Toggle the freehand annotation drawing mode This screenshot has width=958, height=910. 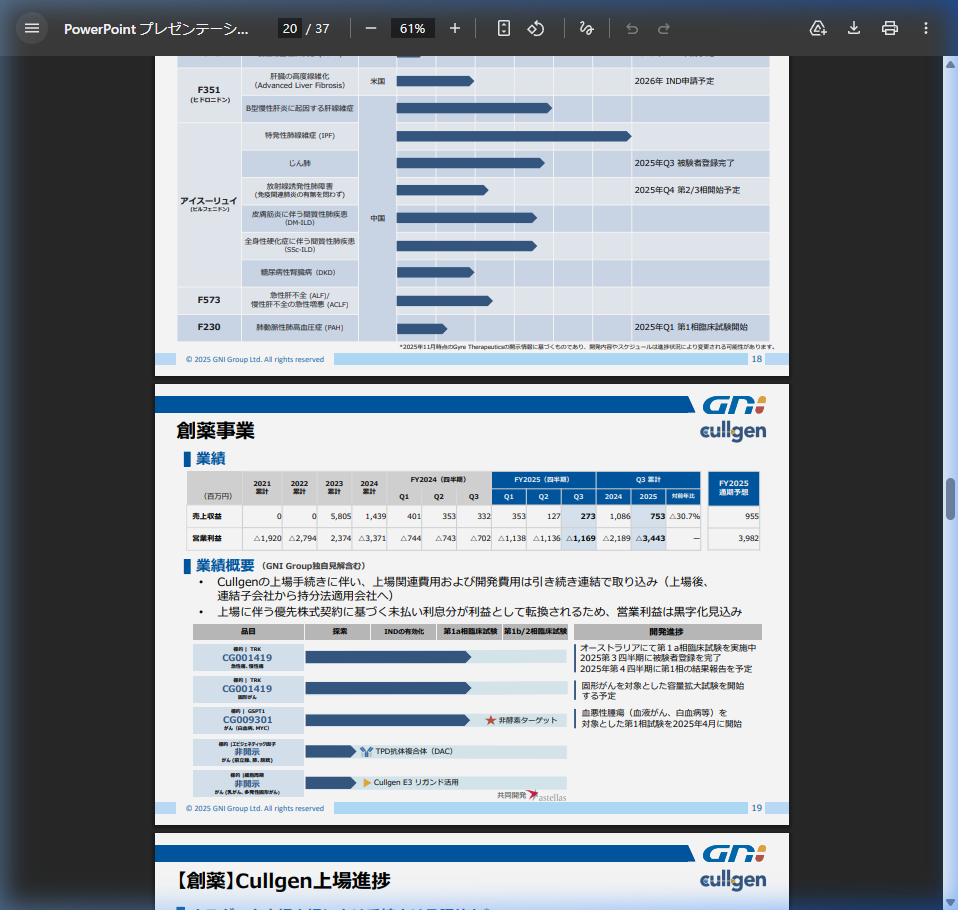coord(587,28)
